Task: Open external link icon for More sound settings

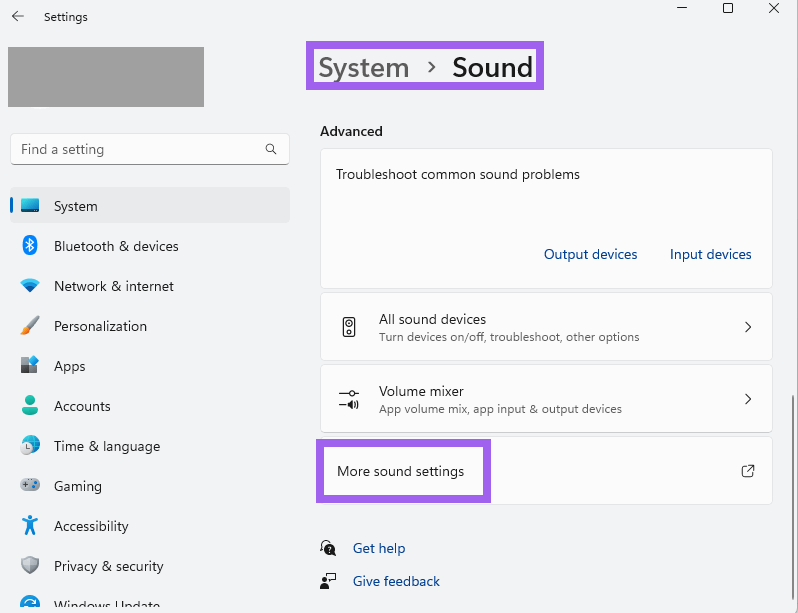Action: point(747,471)
